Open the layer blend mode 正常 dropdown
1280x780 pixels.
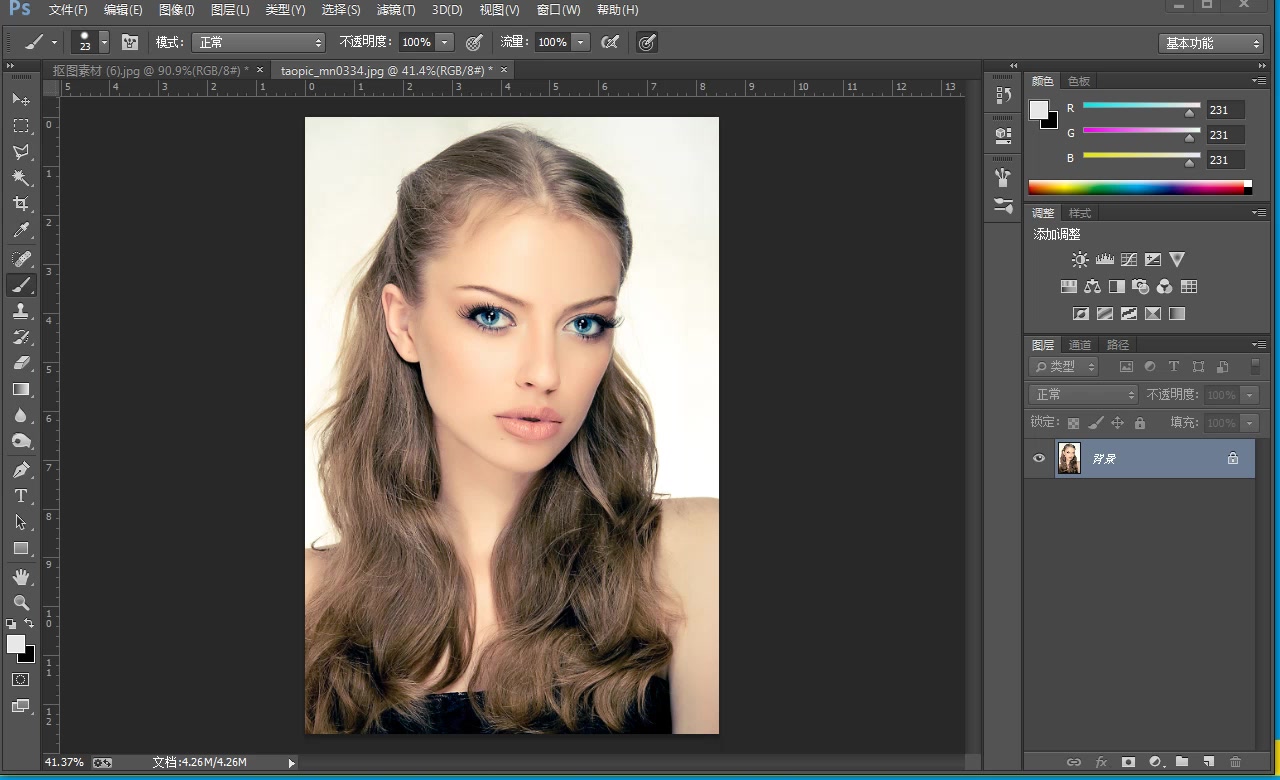(1083, 395)
